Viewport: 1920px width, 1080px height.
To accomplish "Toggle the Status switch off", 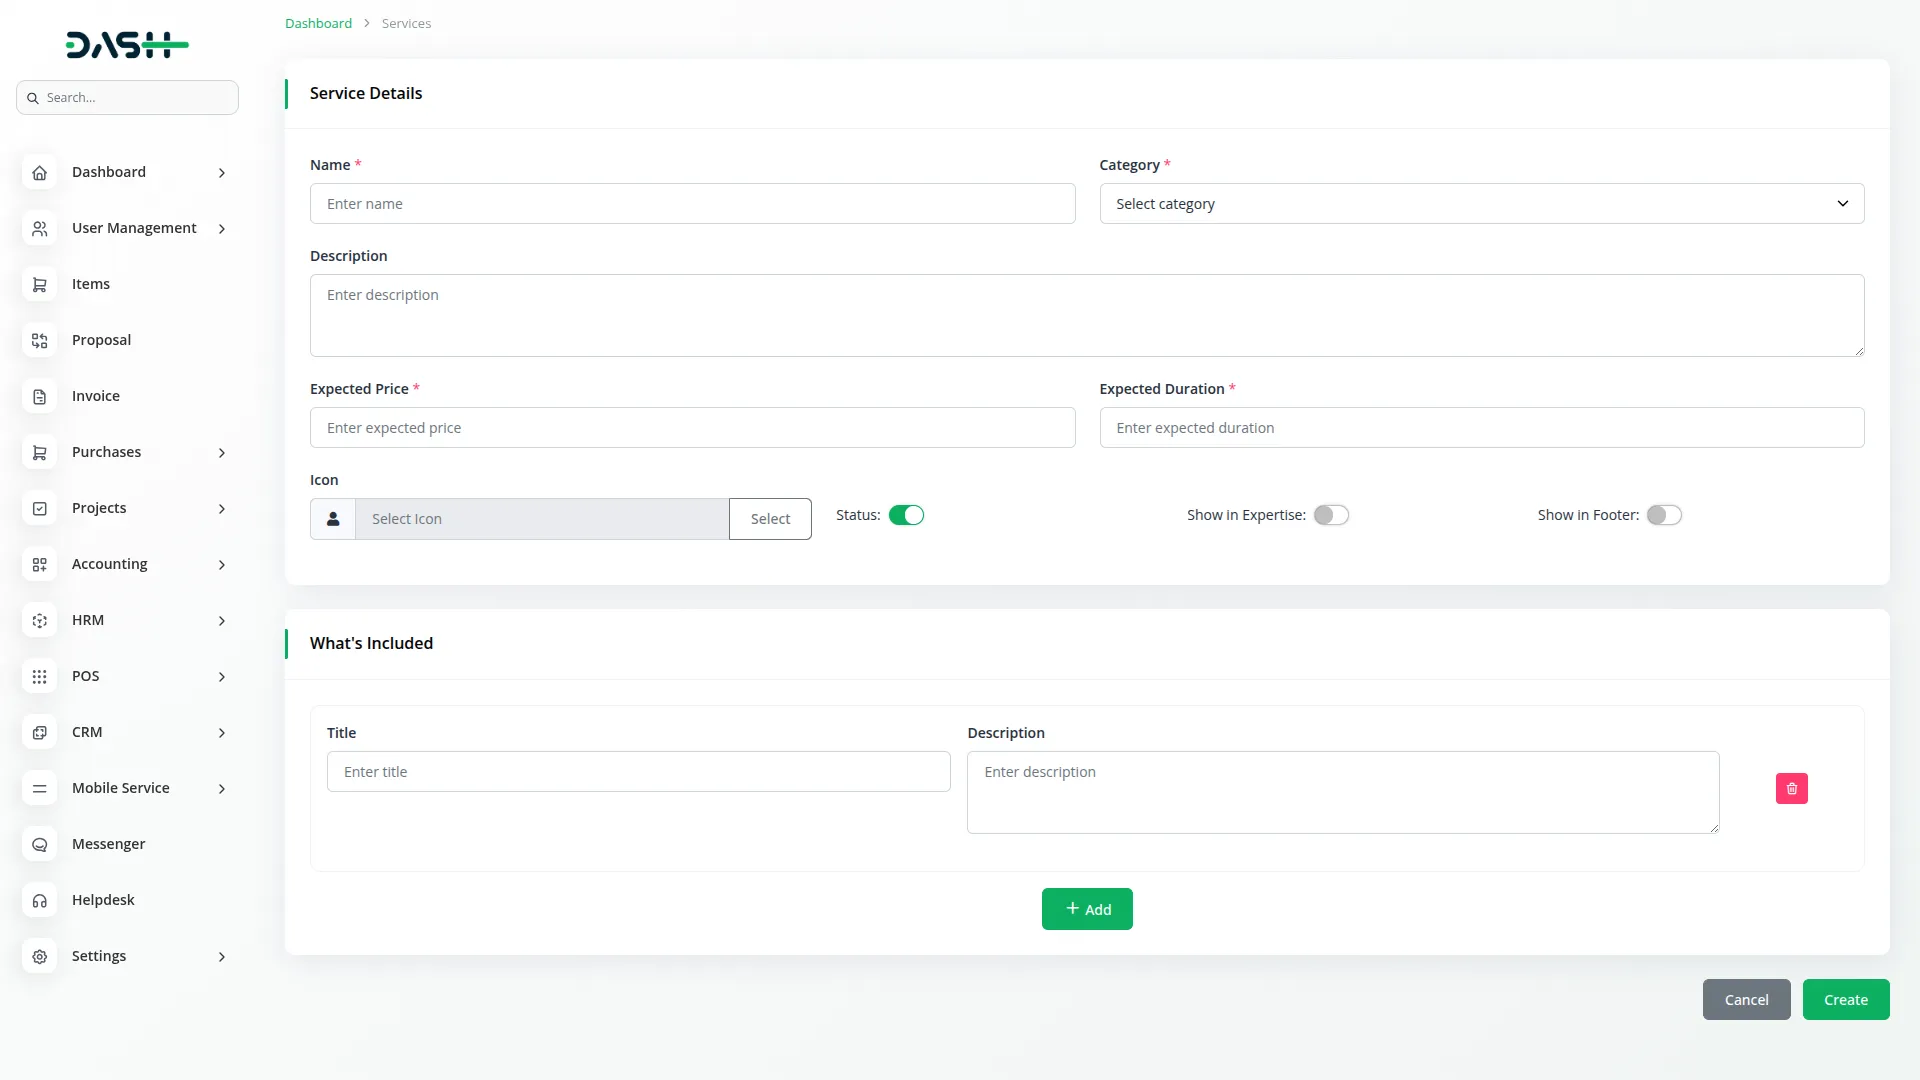I will tap(907, 514).
